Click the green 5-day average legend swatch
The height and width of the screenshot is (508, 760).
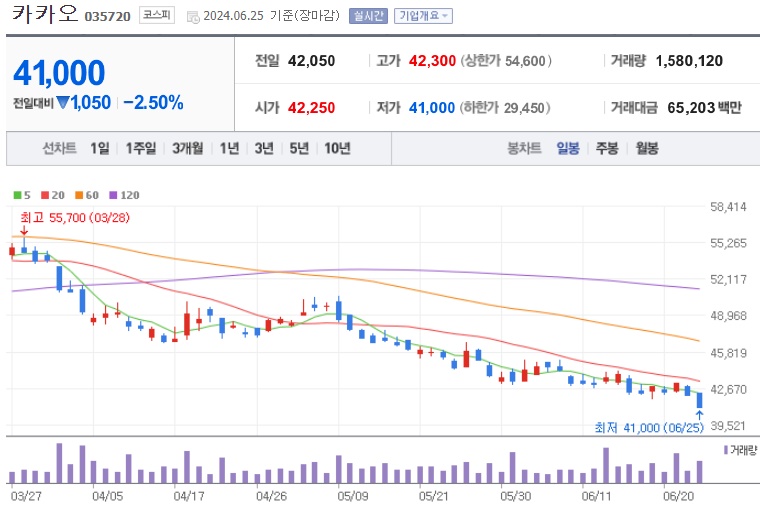[17, 195]
